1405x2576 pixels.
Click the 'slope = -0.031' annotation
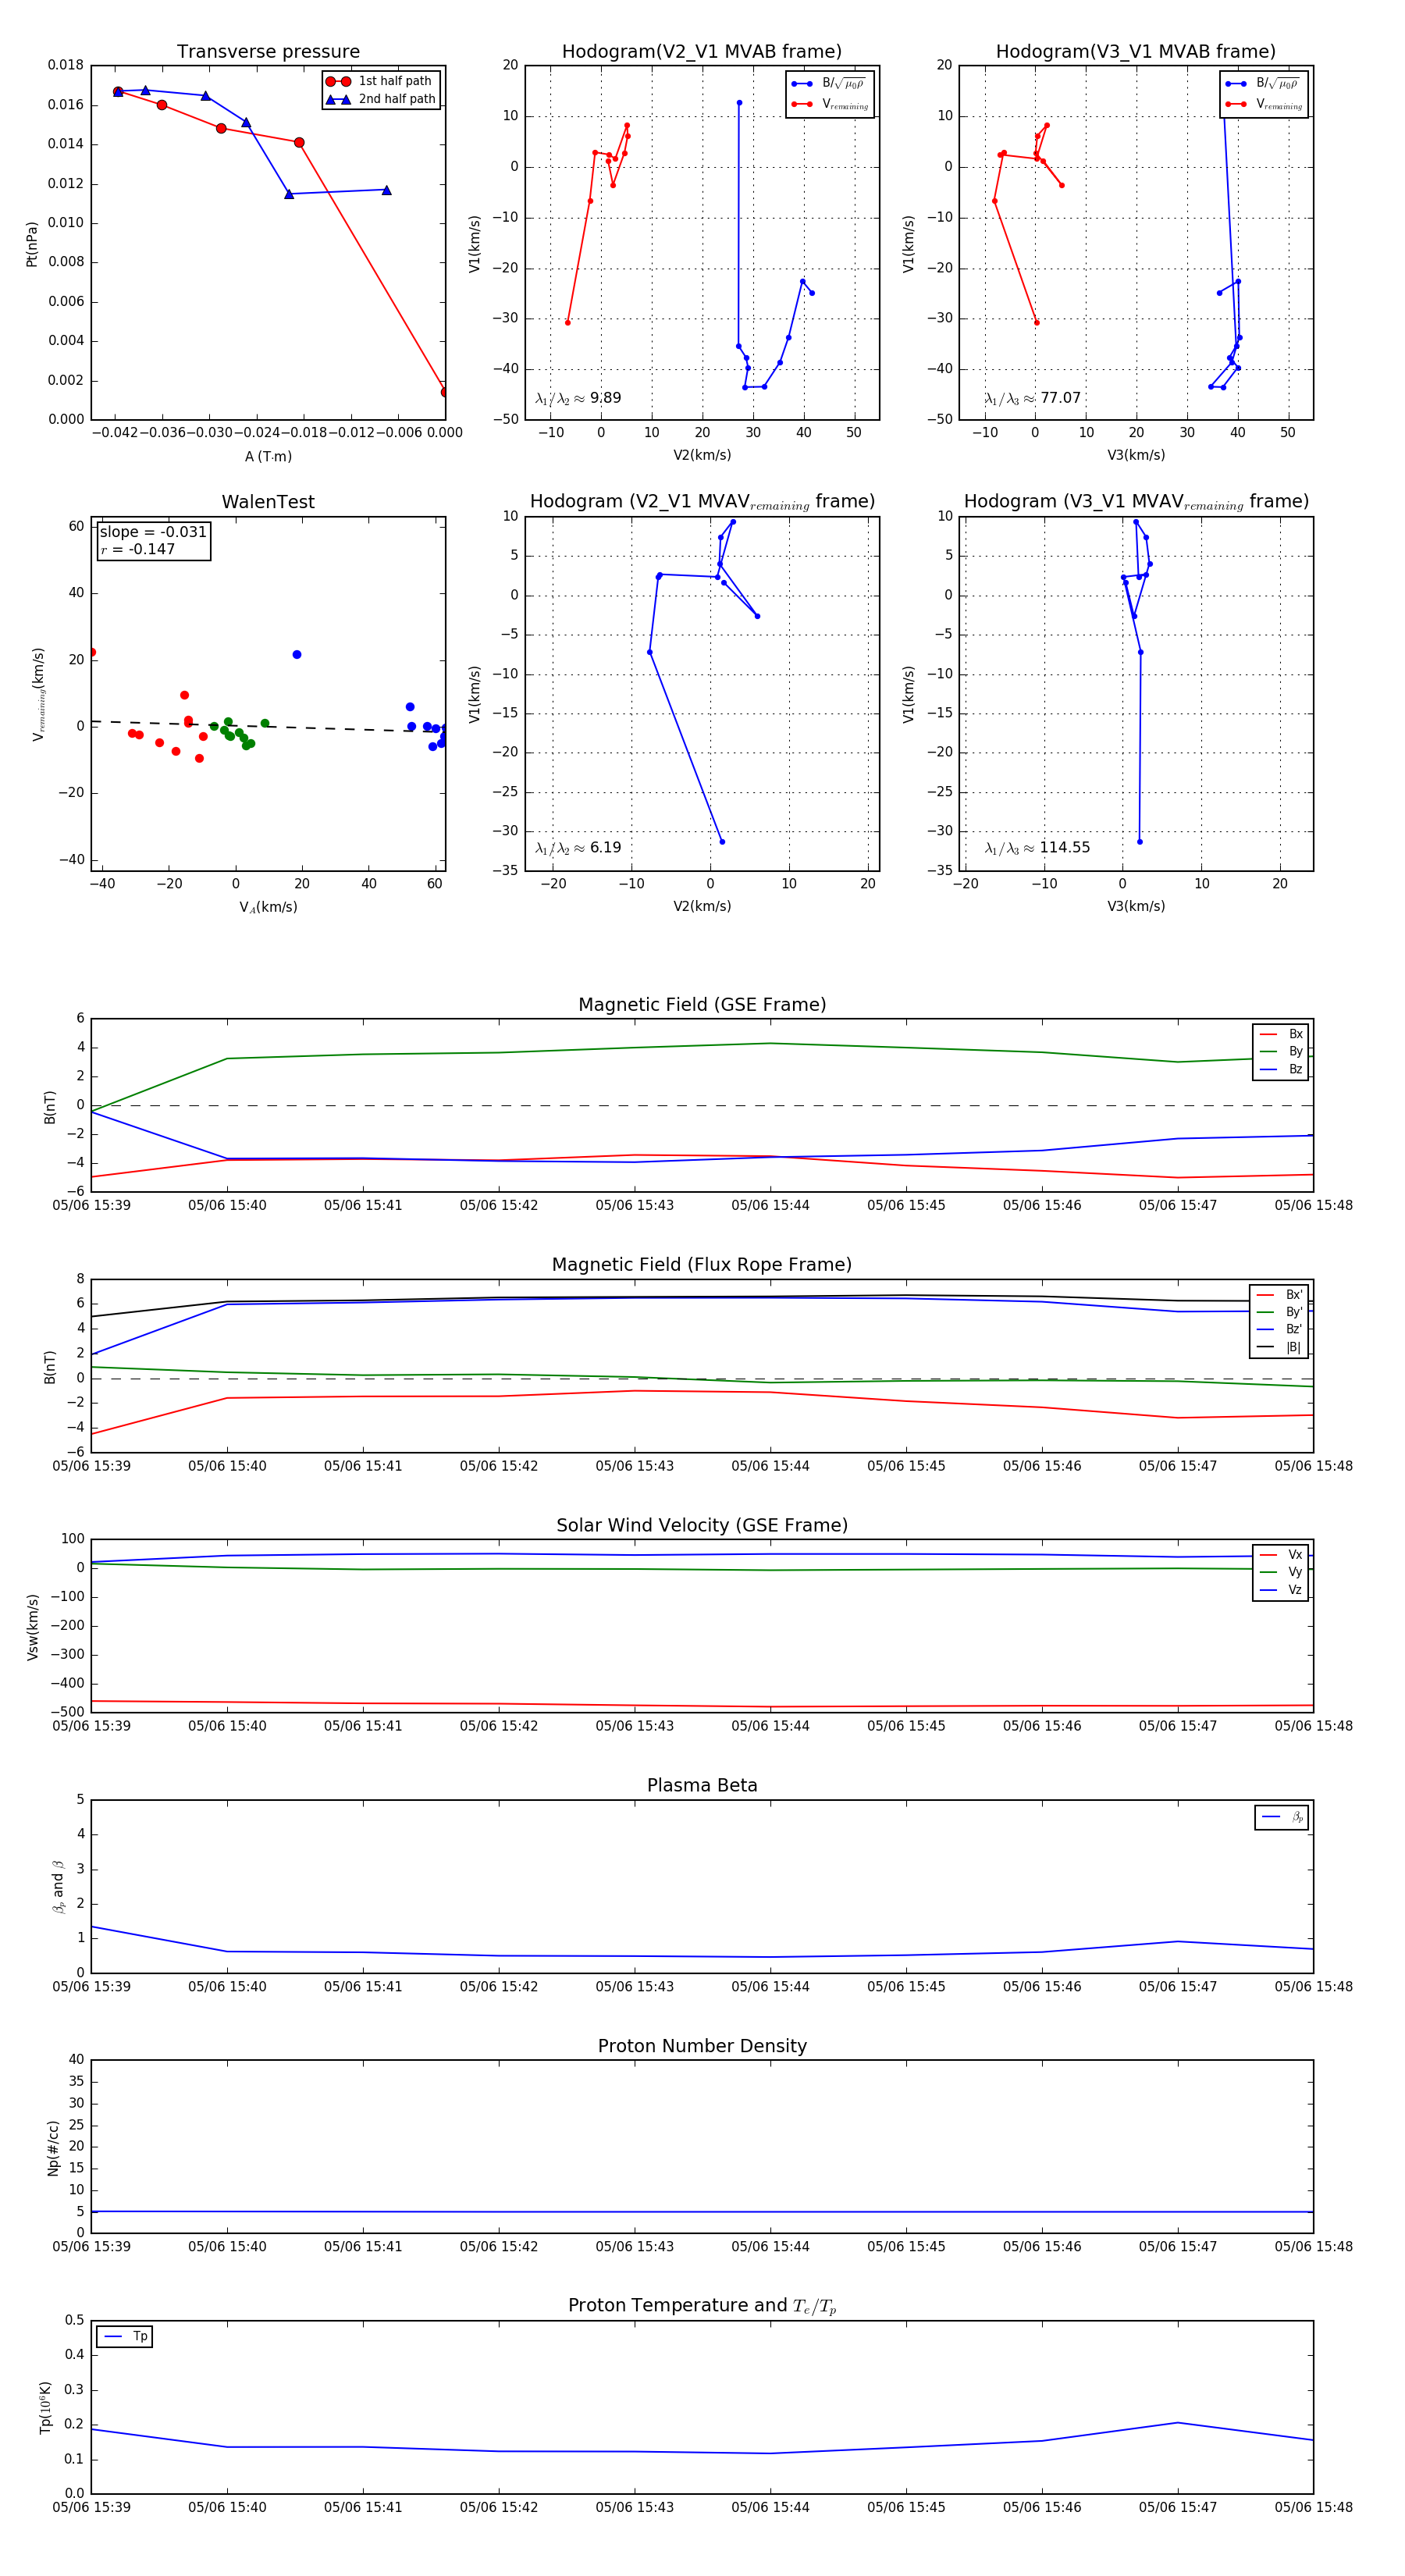coord(153,532)
